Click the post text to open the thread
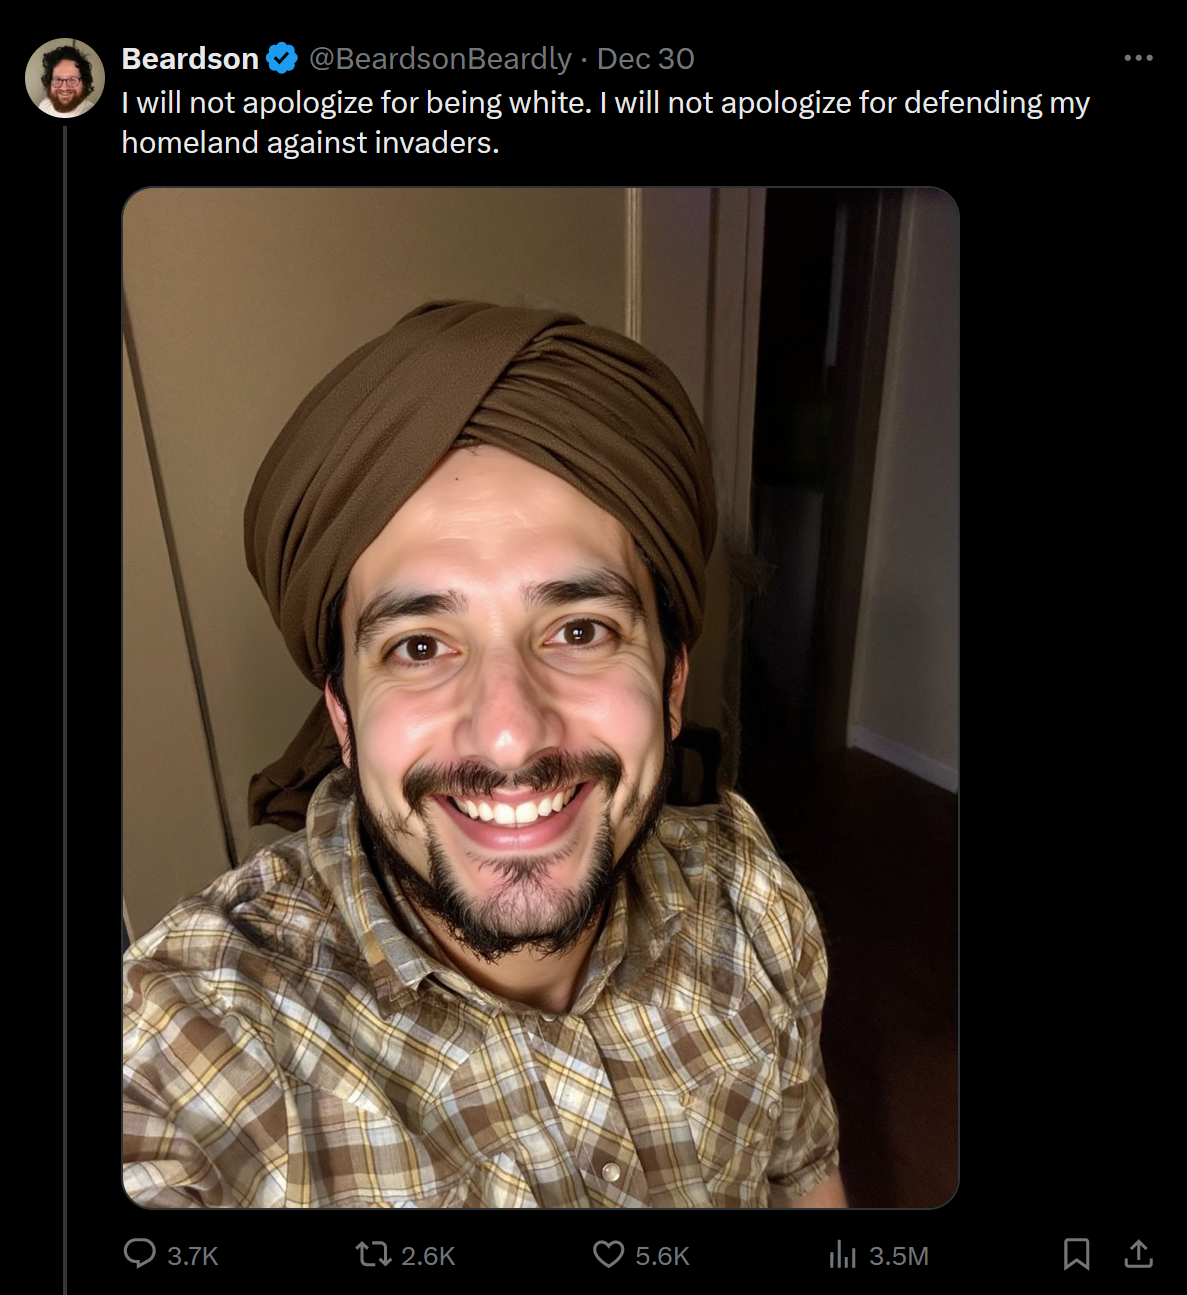The height and width of the screenshot is (1295, 1187). click(x=605, y=122)
